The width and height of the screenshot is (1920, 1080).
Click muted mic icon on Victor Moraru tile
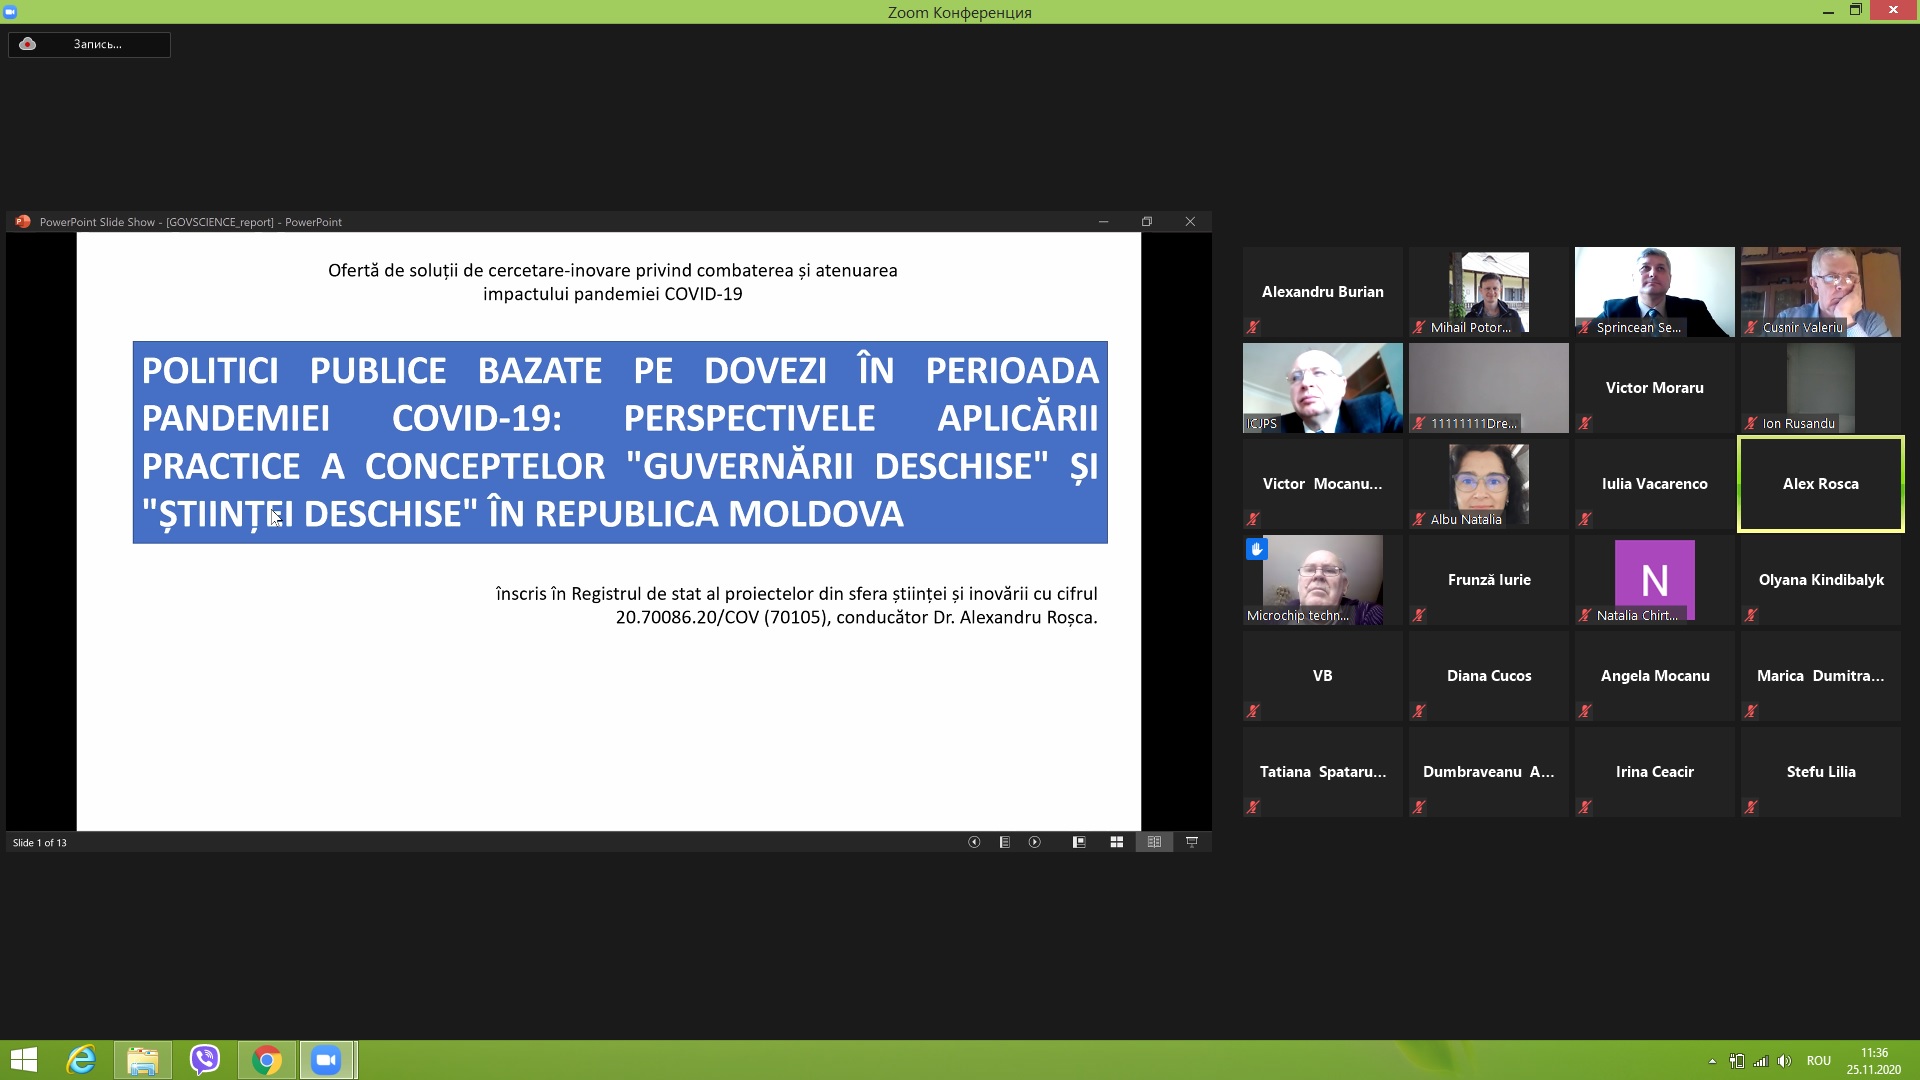coord(1585,423)
